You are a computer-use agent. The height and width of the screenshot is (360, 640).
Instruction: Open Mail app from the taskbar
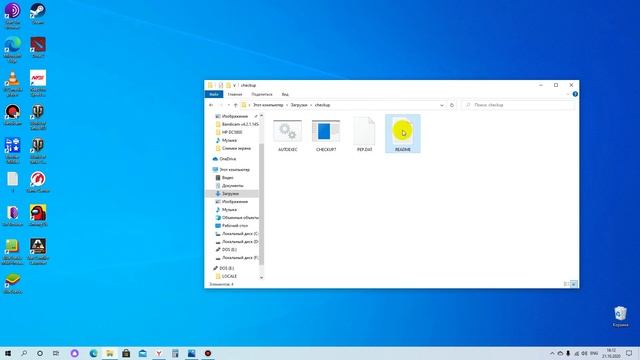tap(142, 353)
